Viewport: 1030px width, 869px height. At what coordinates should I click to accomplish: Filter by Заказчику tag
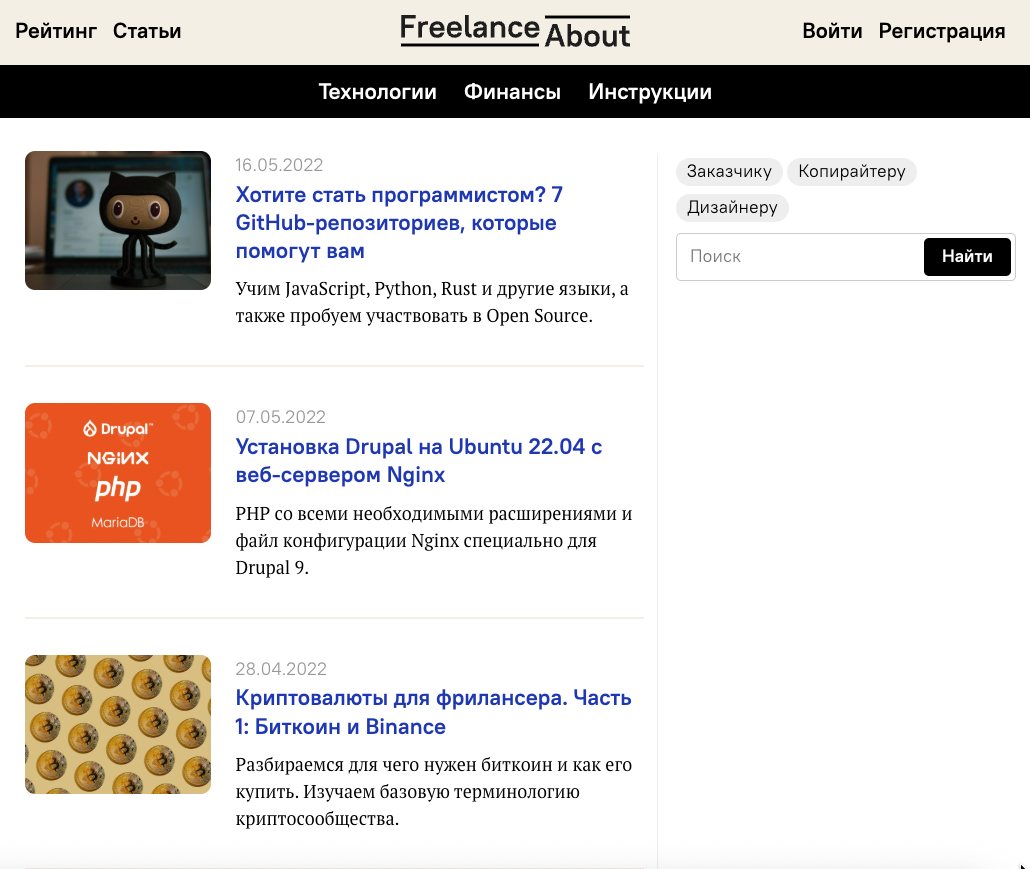coord(729,171)
